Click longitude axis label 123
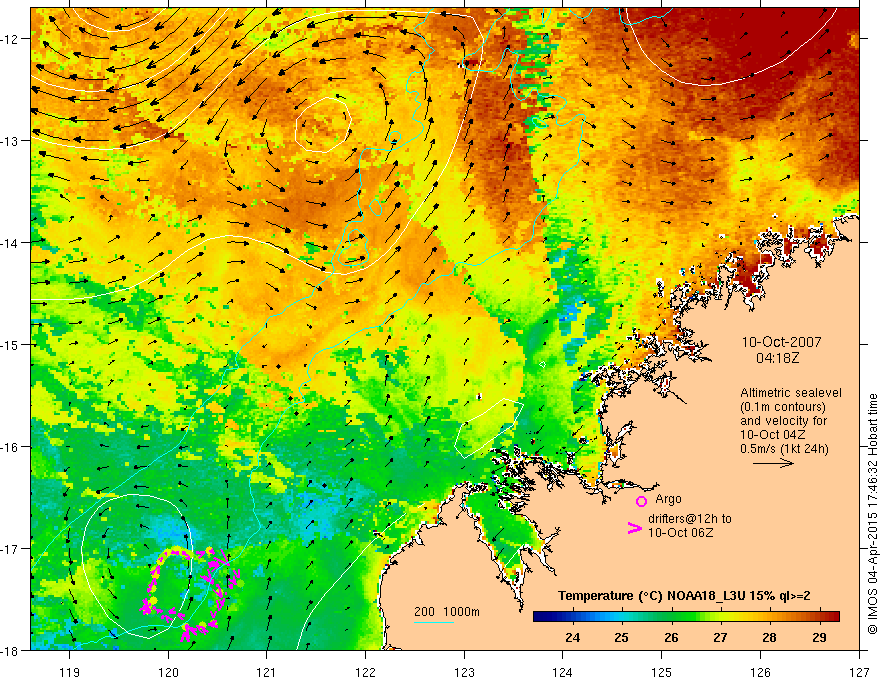The width and height of the screenshot is (880, 680). (x=464, y=672)
